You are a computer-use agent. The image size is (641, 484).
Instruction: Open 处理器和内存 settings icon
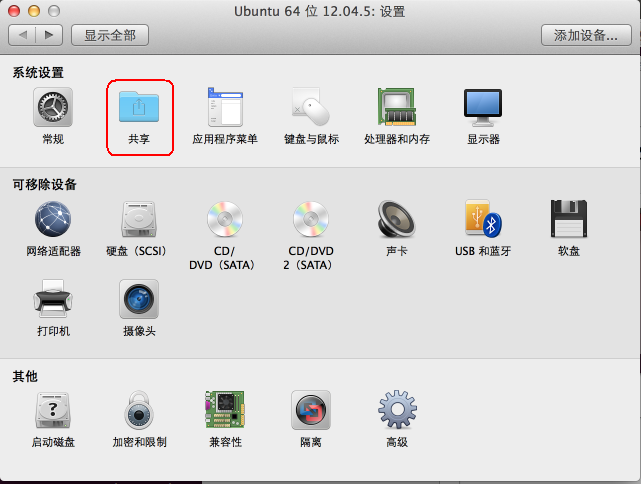pyautogui.click(x=397, y=107)
